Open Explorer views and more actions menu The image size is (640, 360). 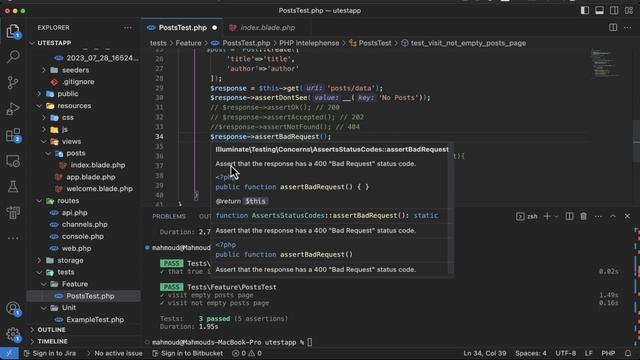tap(128, 28)
